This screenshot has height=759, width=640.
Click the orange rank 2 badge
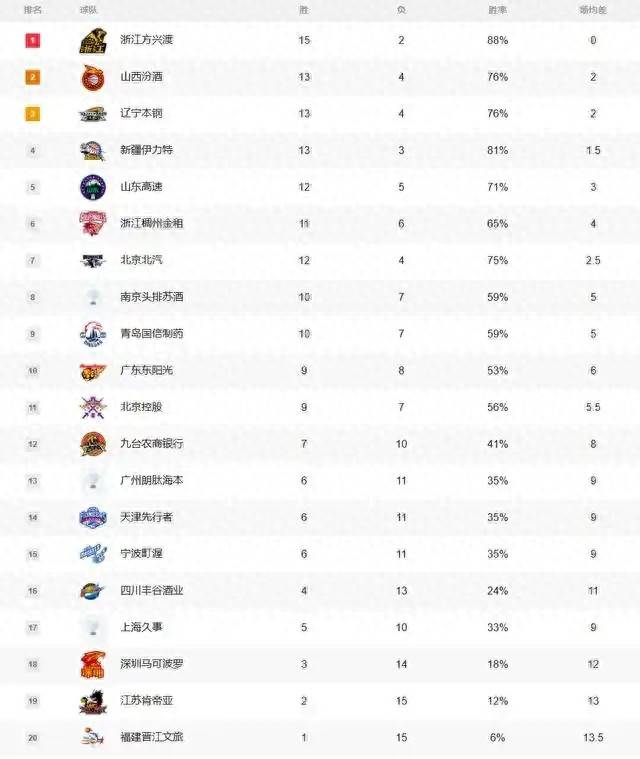click(x=33, y=78)
